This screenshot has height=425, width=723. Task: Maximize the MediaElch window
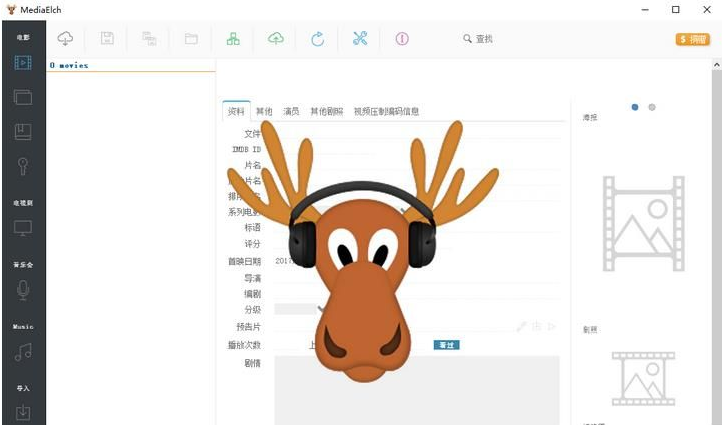[x=676, y=10]
